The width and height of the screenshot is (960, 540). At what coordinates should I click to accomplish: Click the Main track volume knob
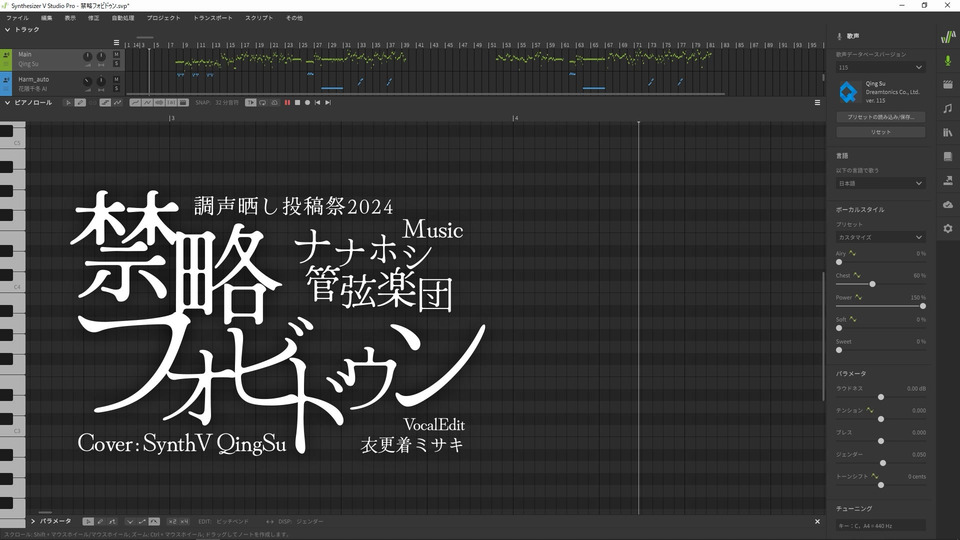[x=88, y=56]
